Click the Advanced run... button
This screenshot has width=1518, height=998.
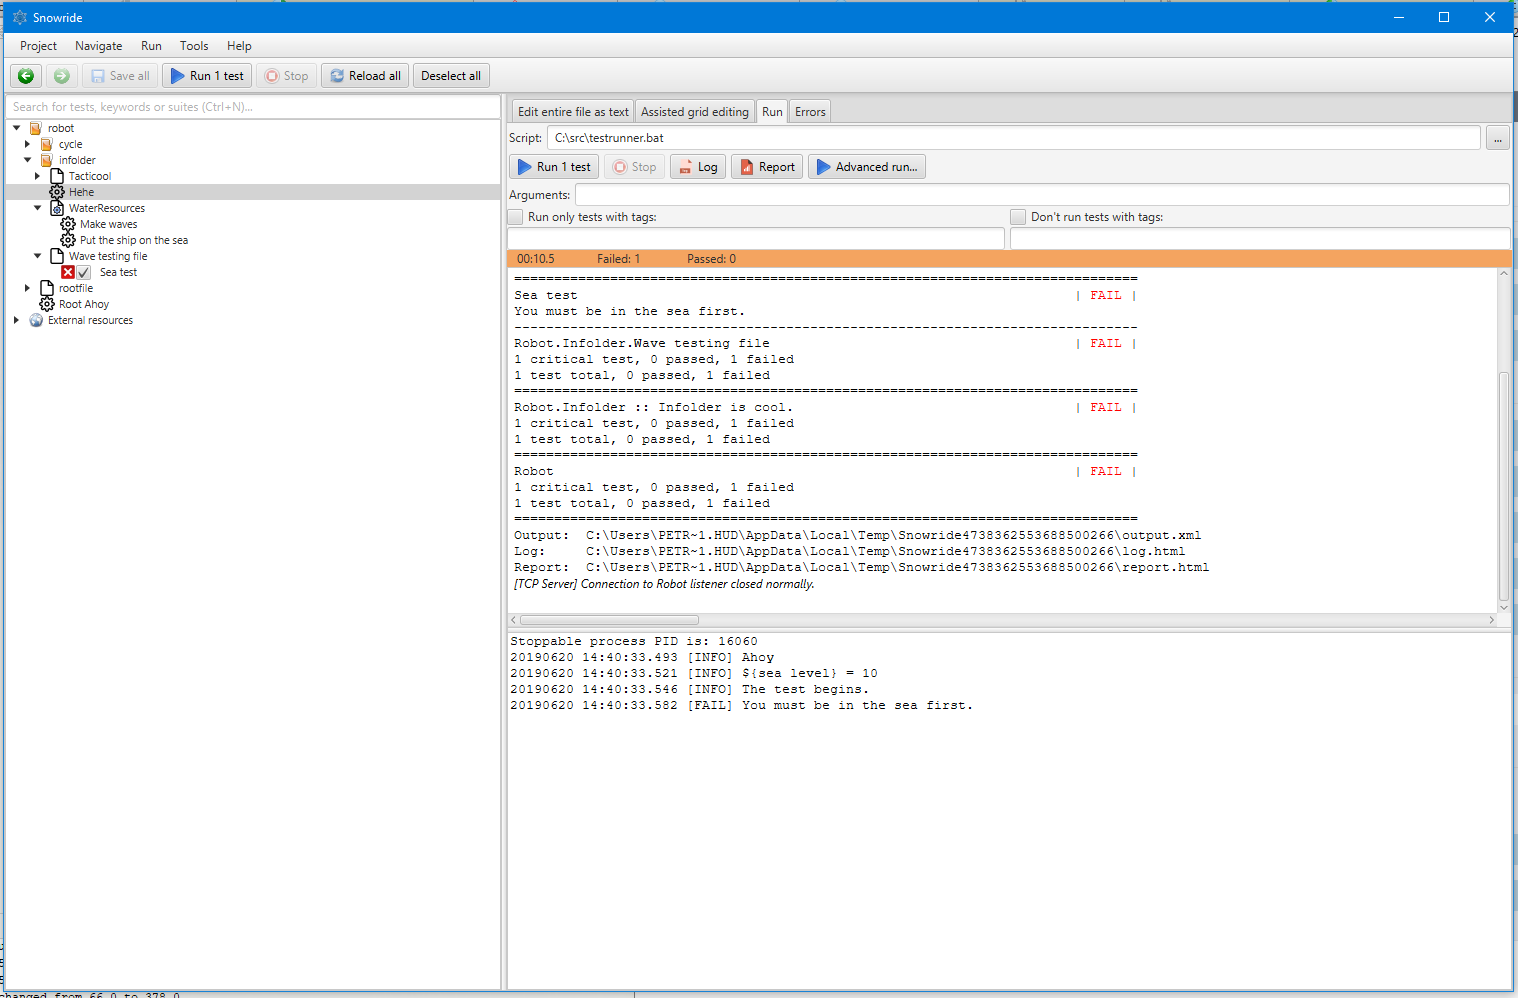pyautogui.click(x=867, y=167)
